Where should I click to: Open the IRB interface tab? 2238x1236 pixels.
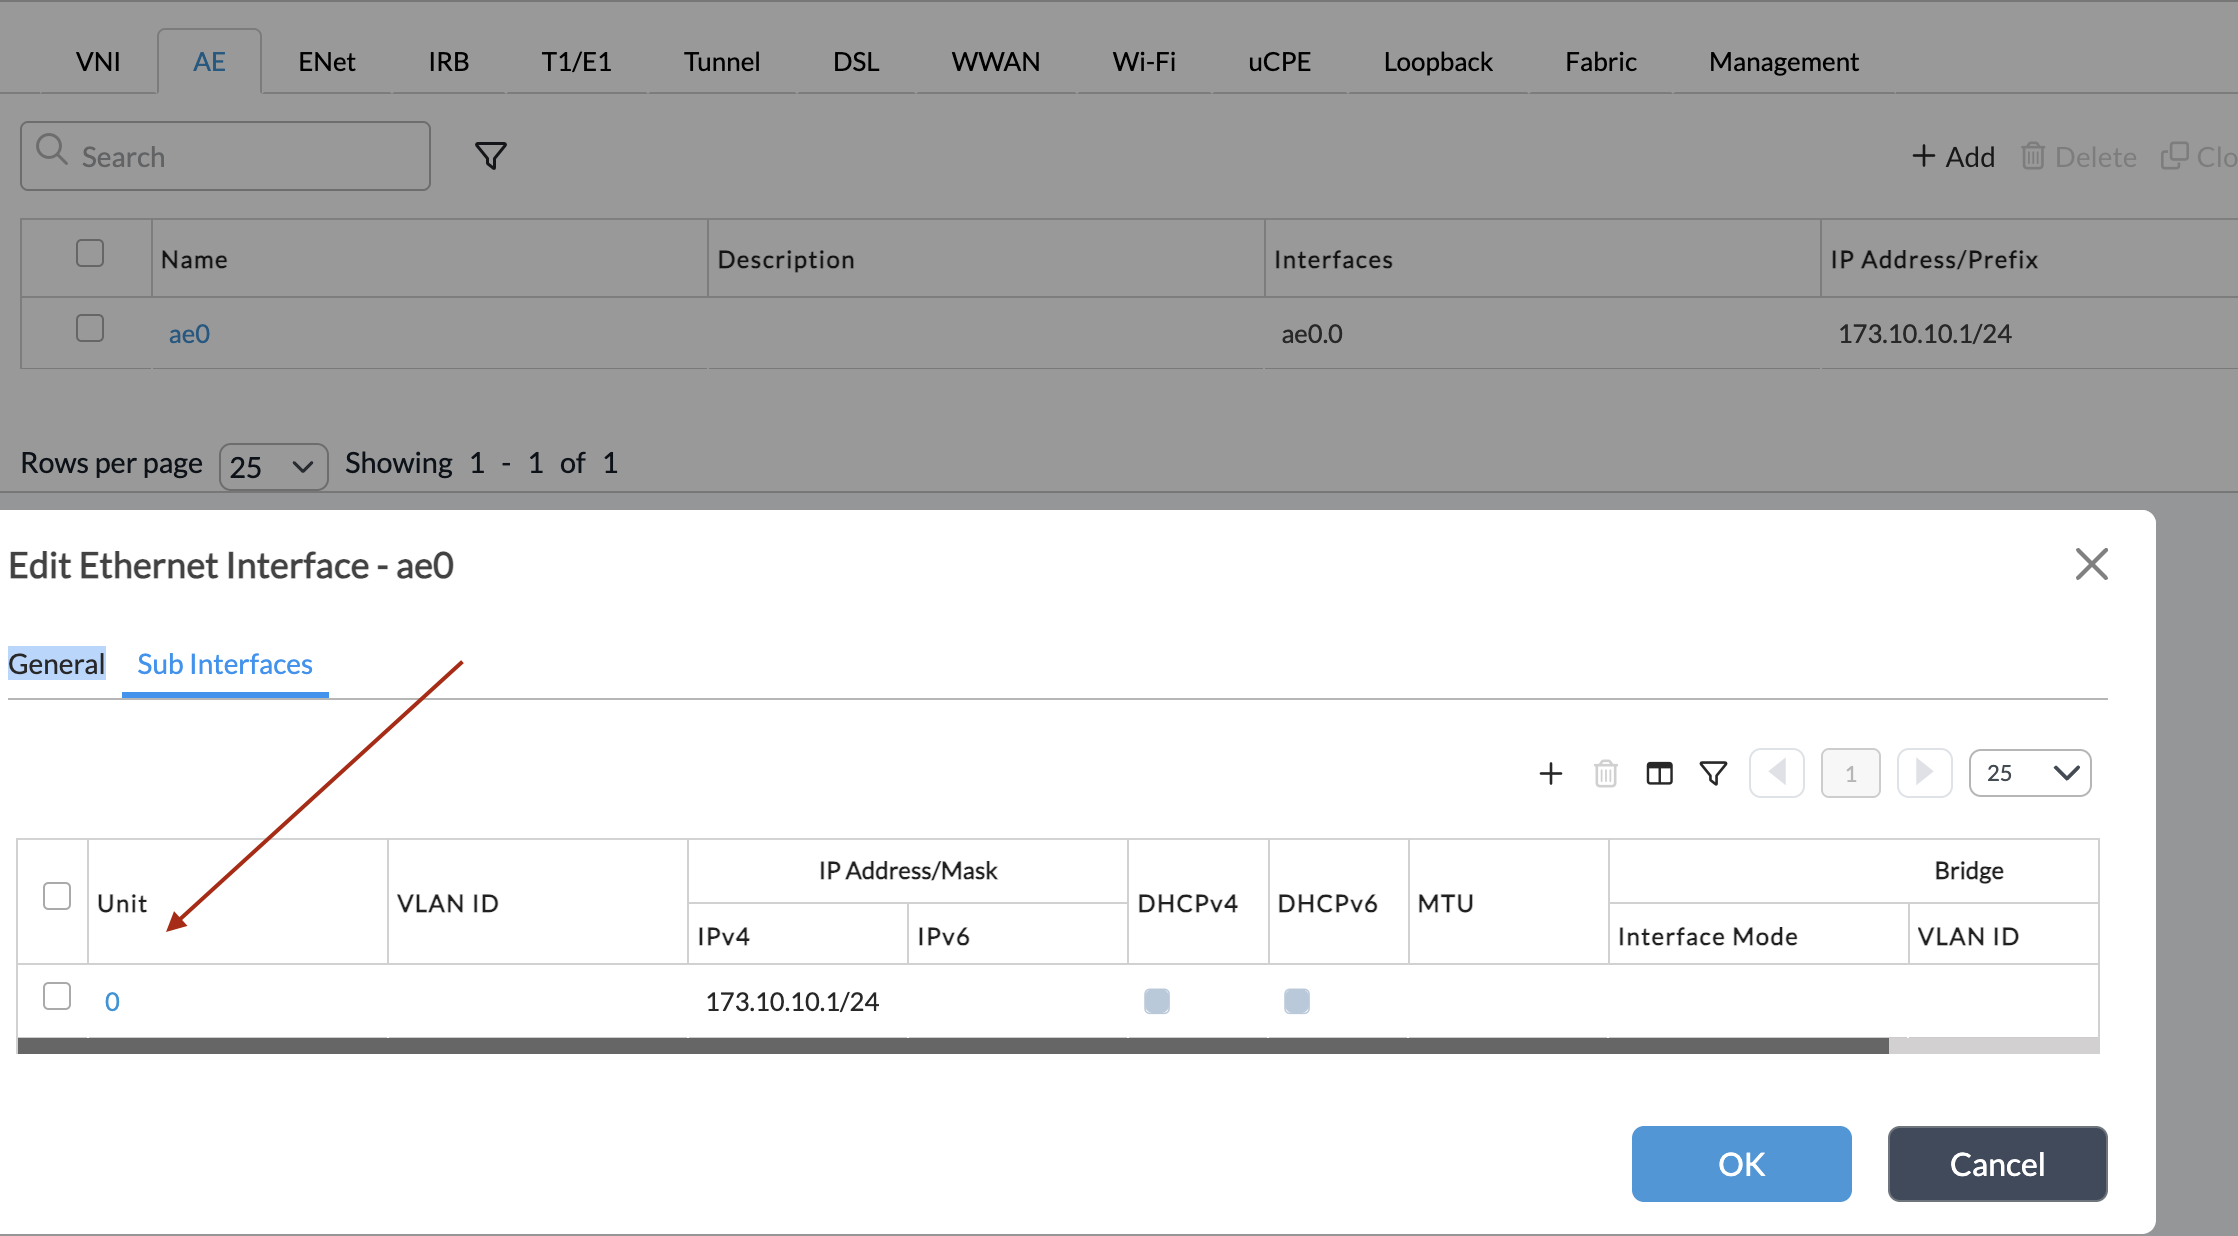coord(448,62)
